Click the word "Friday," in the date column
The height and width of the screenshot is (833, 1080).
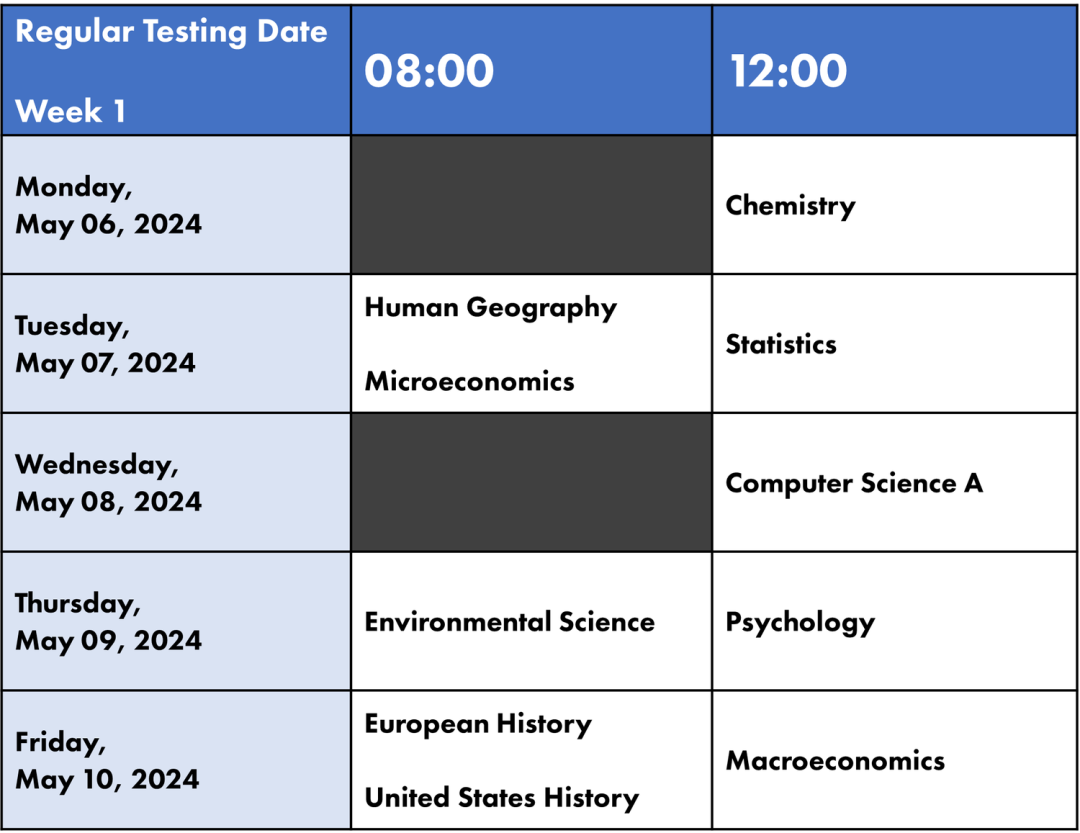(x=60, y=742)
